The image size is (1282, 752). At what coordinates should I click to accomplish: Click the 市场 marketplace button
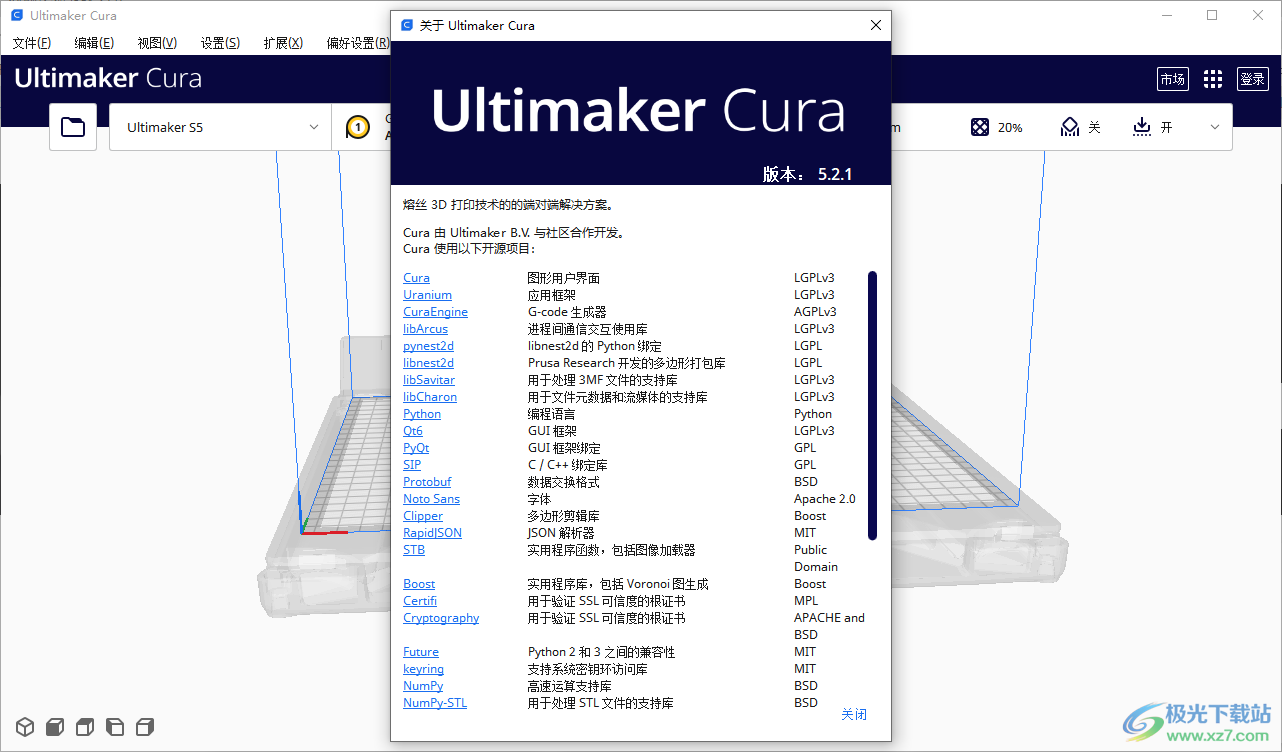pyautogui.click(x=1173, y=79)
